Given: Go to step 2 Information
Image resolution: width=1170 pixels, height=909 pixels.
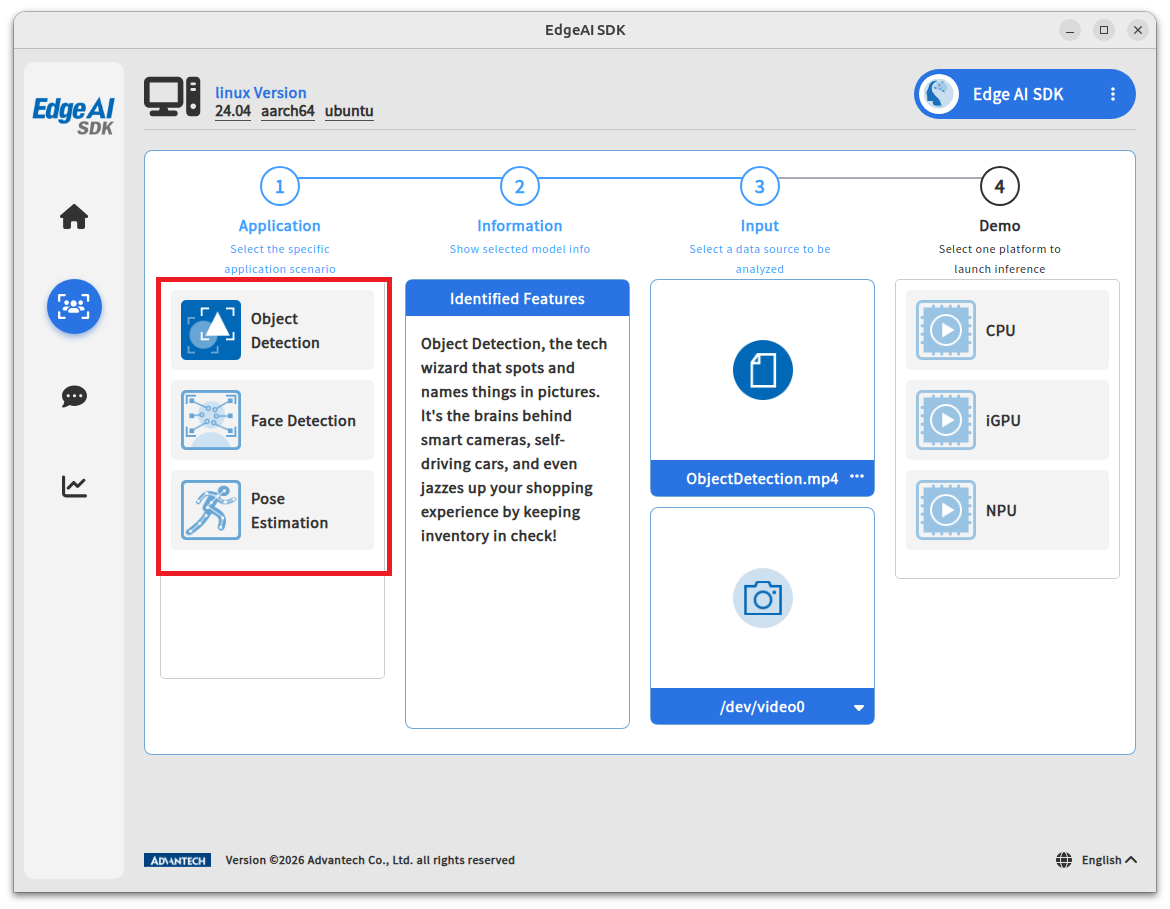Looking at the screenshot, I should coord(519,187).
